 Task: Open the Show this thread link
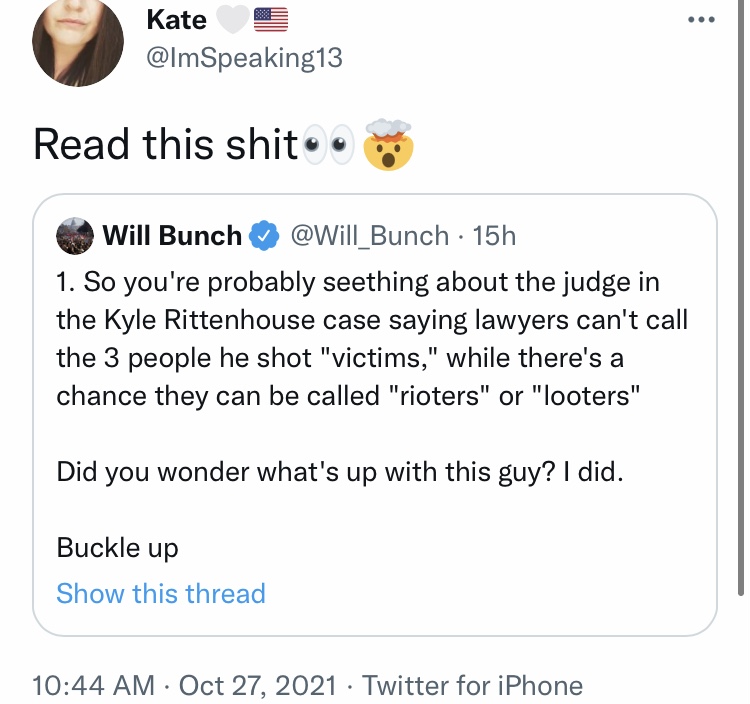coord(161,594)
